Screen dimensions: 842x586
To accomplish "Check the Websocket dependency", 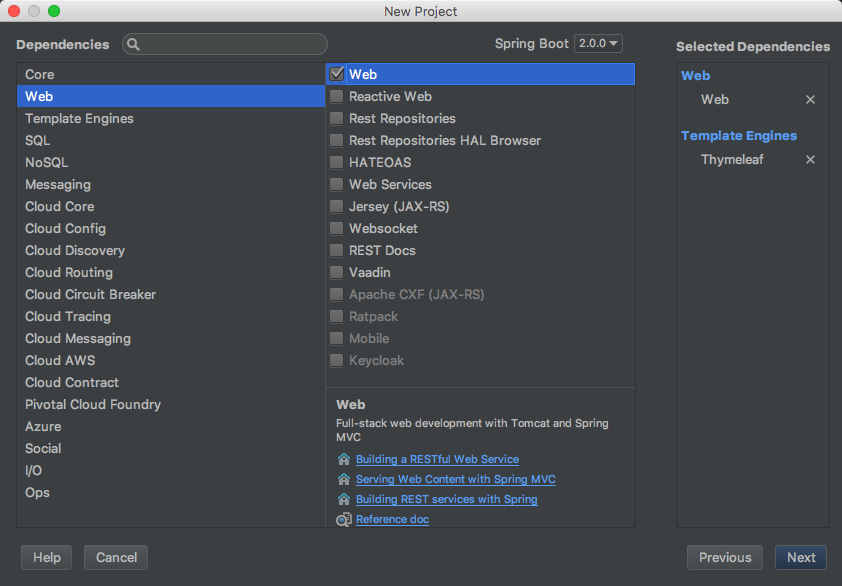I will [x=337, y=229].
